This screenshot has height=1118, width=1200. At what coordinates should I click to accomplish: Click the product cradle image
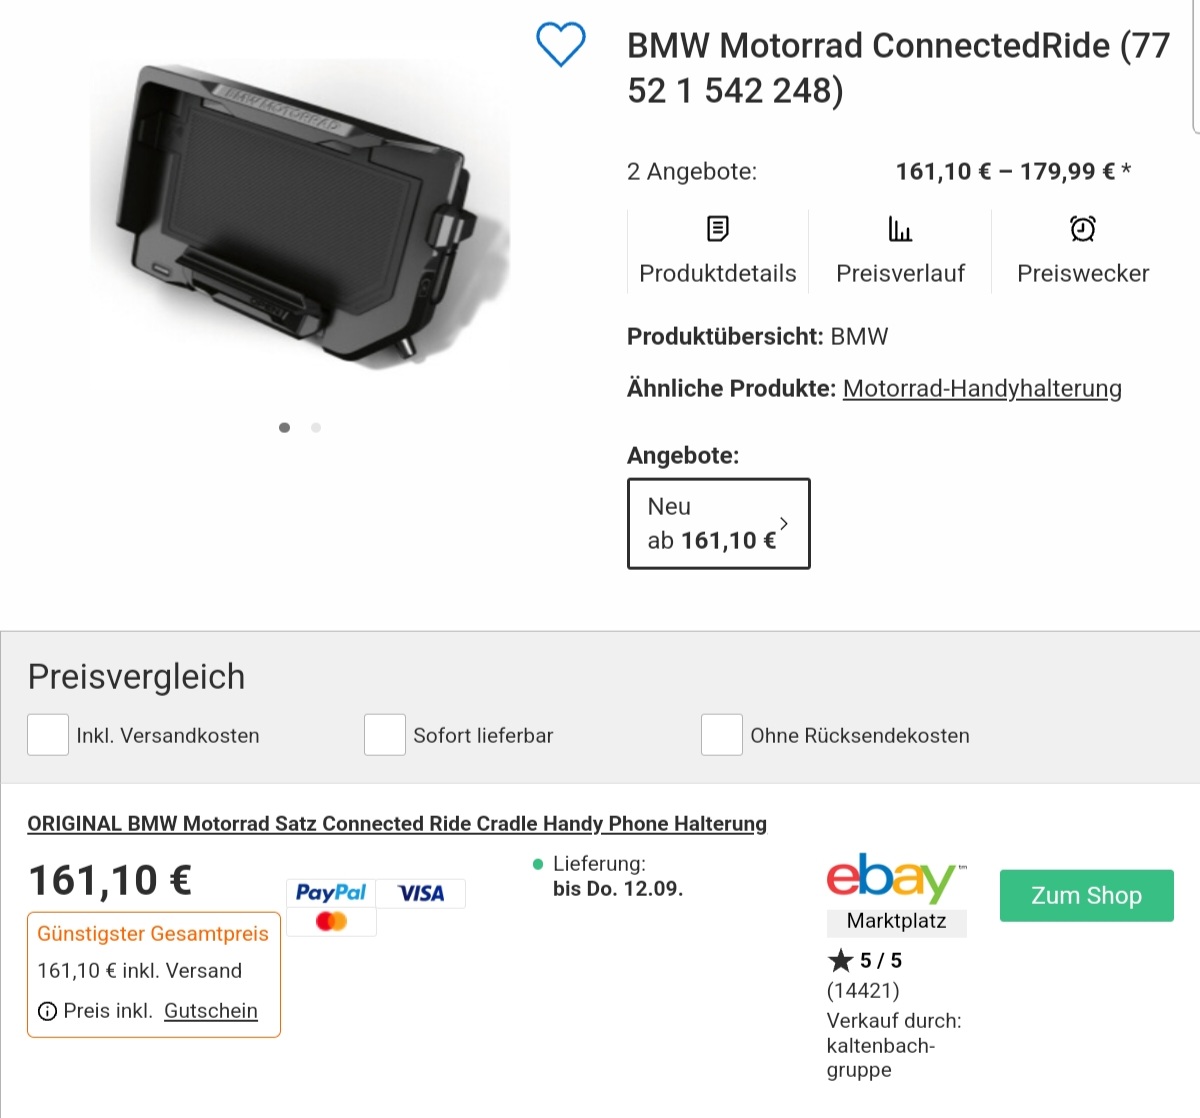click(x=300, y=215)
